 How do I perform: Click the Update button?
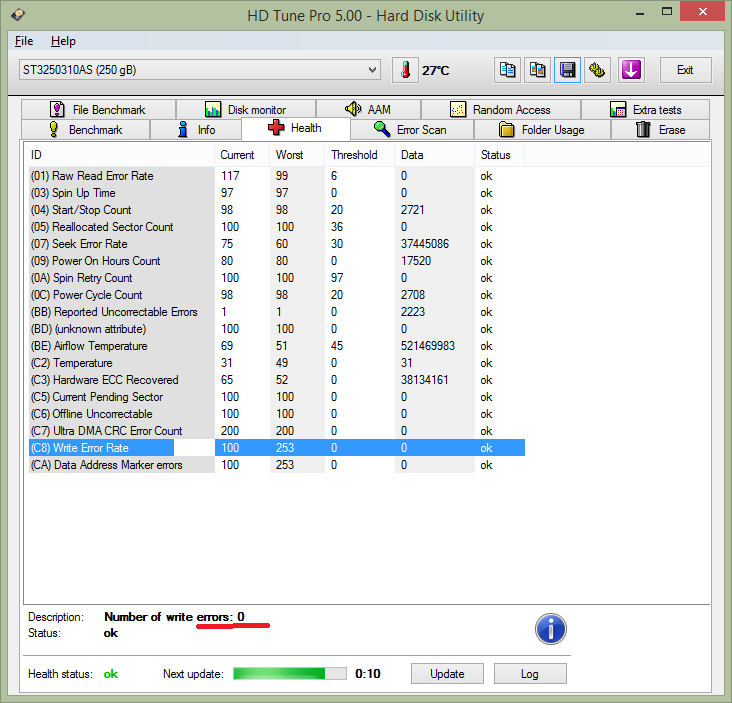447,674
